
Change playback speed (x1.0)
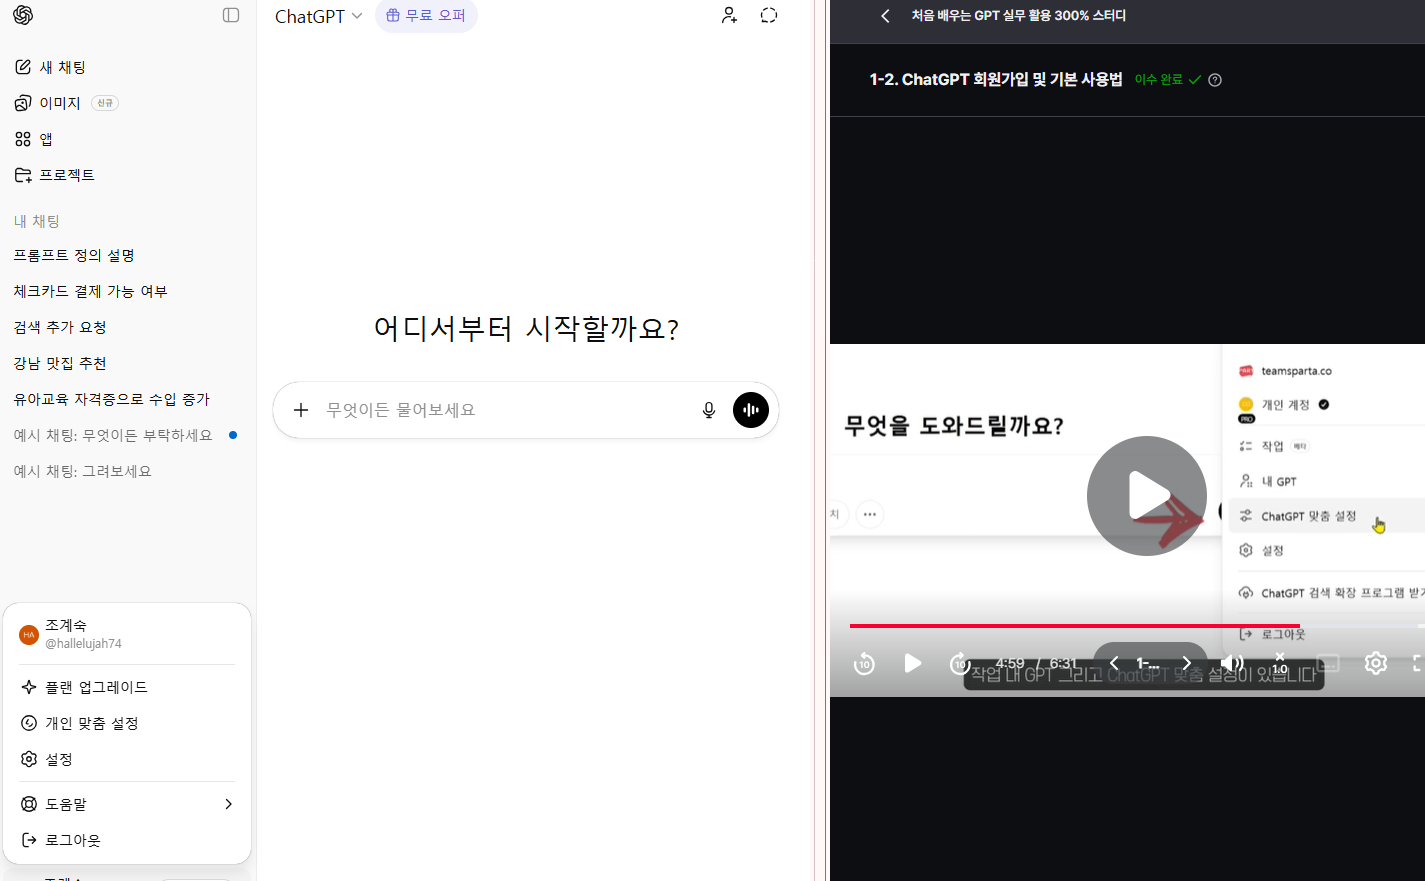[x=1280, y=663]
